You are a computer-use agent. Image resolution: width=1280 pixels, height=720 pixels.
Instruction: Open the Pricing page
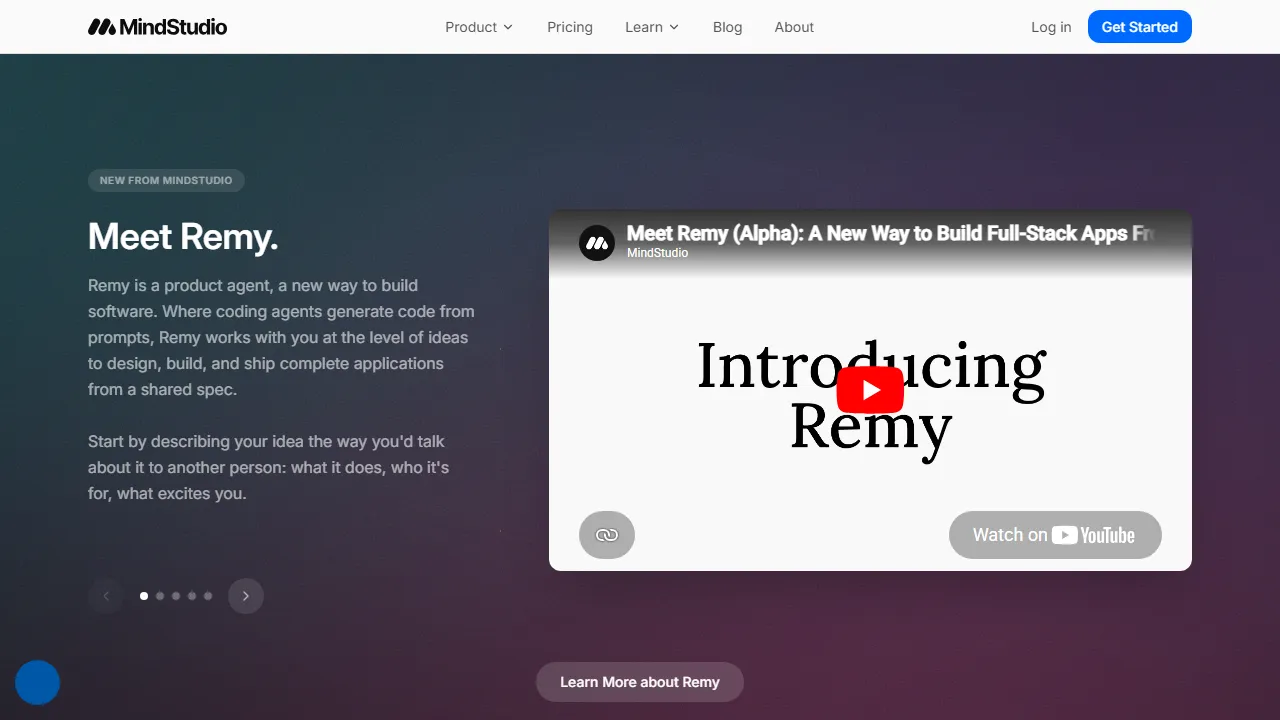click(570, 27)
